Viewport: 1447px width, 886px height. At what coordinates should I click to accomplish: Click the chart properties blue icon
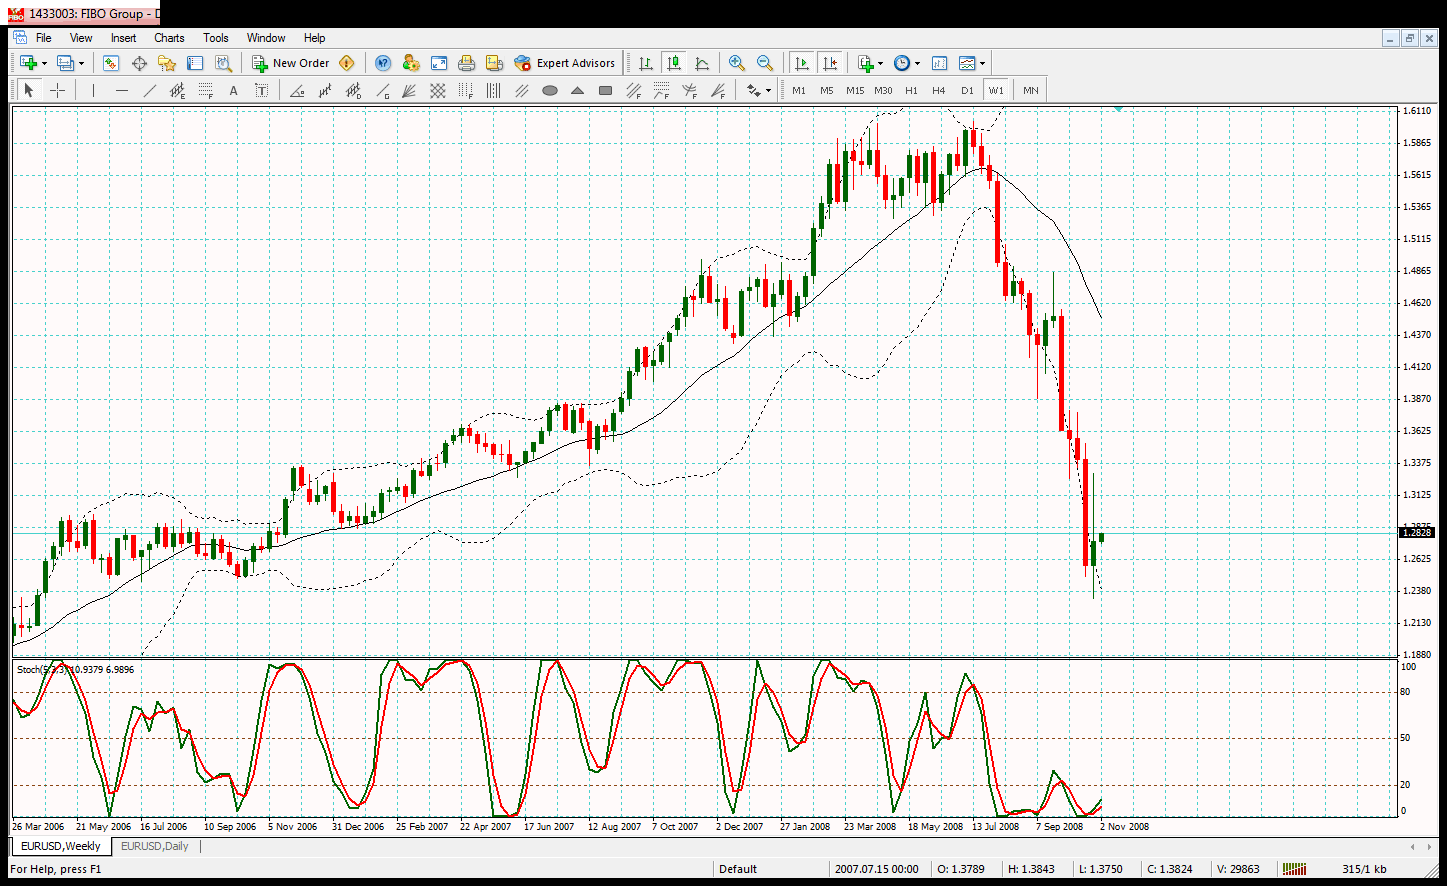click(939, 63)
